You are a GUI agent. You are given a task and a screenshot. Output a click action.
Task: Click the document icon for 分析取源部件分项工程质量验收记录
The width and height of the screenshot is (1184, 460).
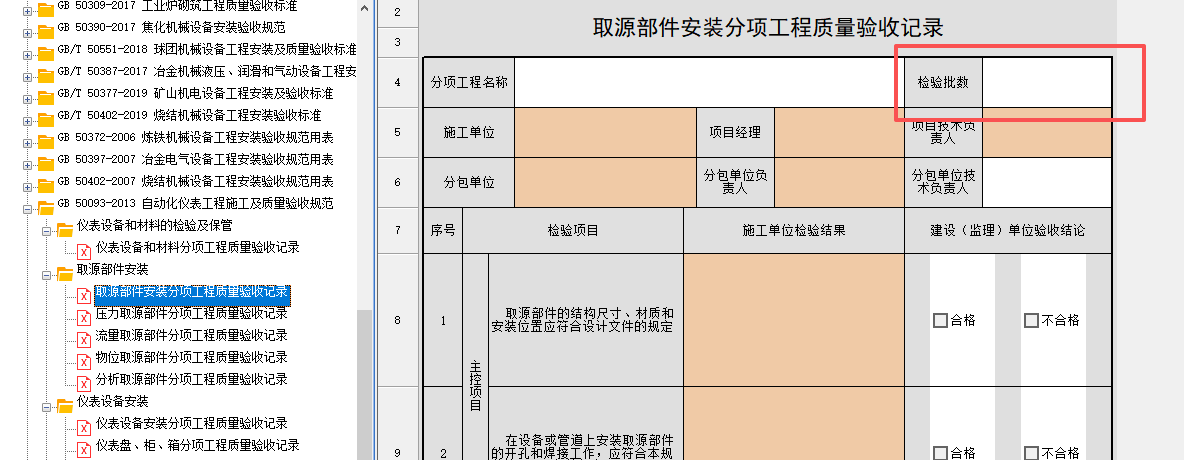[x=85, y=380]
